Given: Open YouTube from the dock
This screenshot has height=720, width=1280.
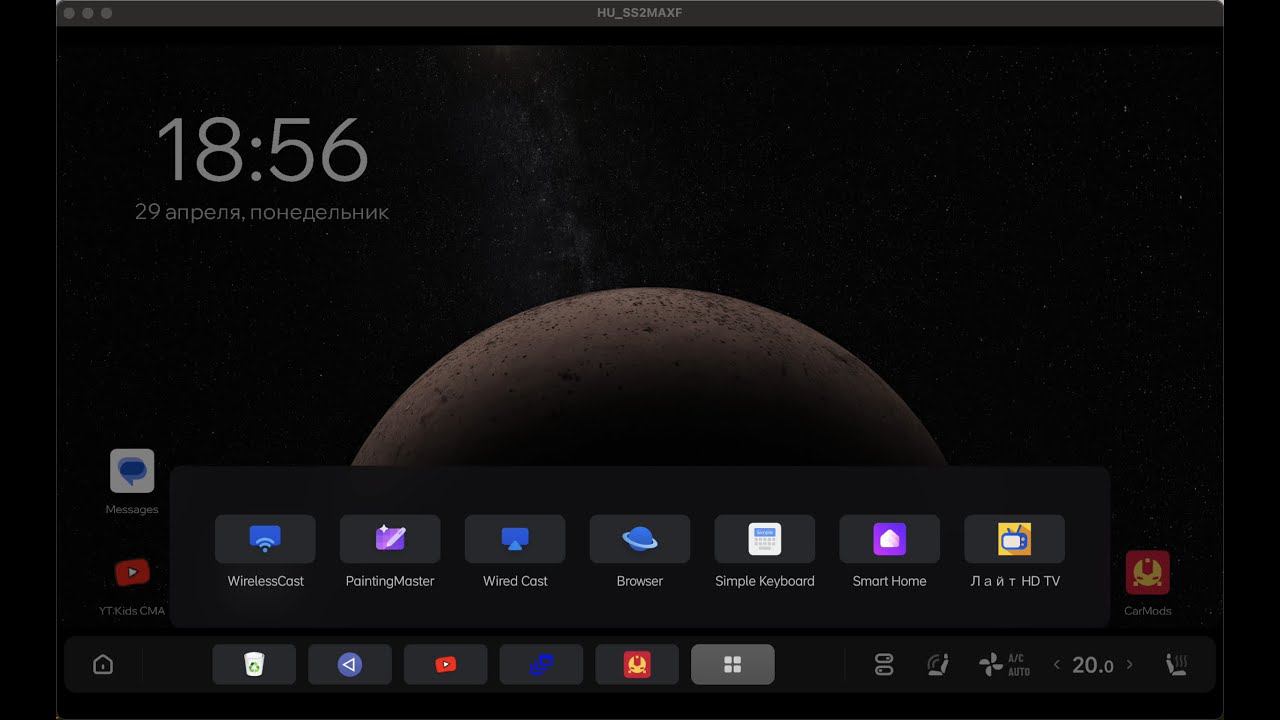Looking at the screenshot, I should 446,665.
